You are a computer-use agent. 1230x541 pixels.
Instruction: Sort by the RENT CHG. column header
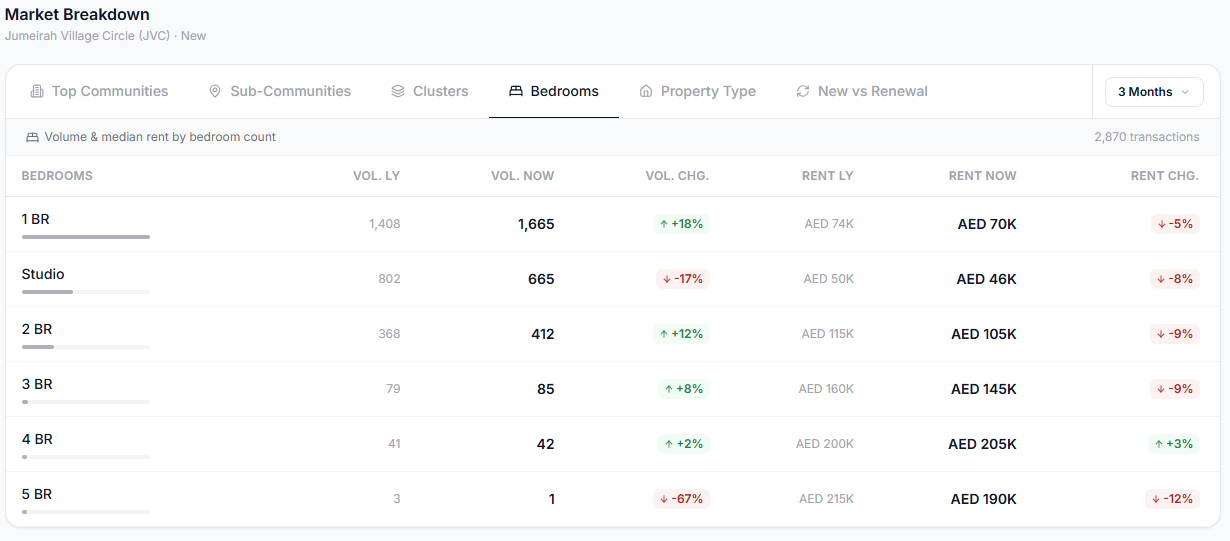pos(1164,176)
